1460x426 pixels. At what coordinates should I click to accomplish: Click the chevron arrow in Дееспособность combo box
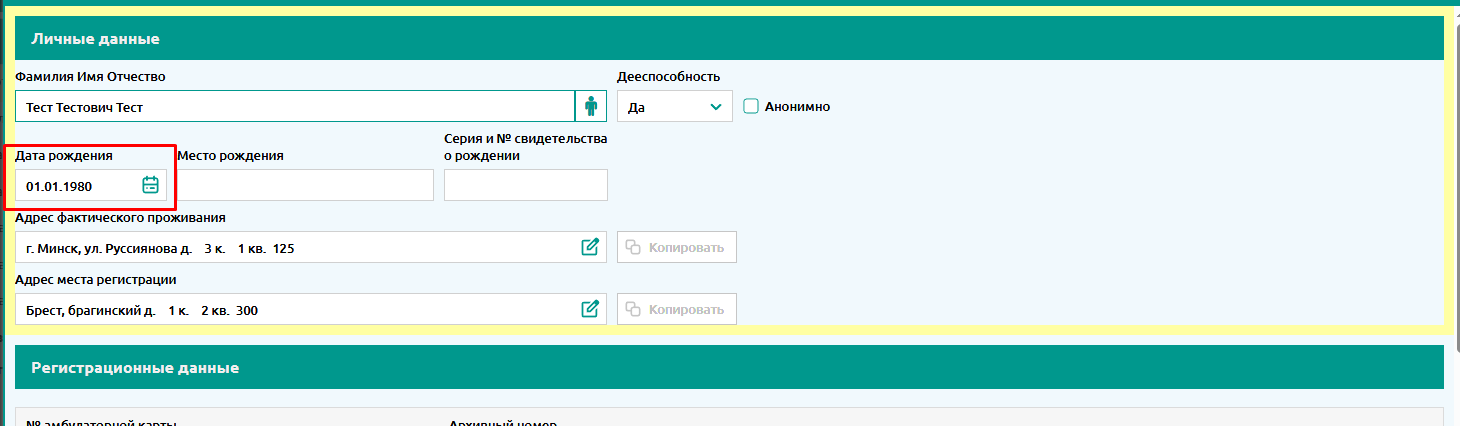[715, 107]
